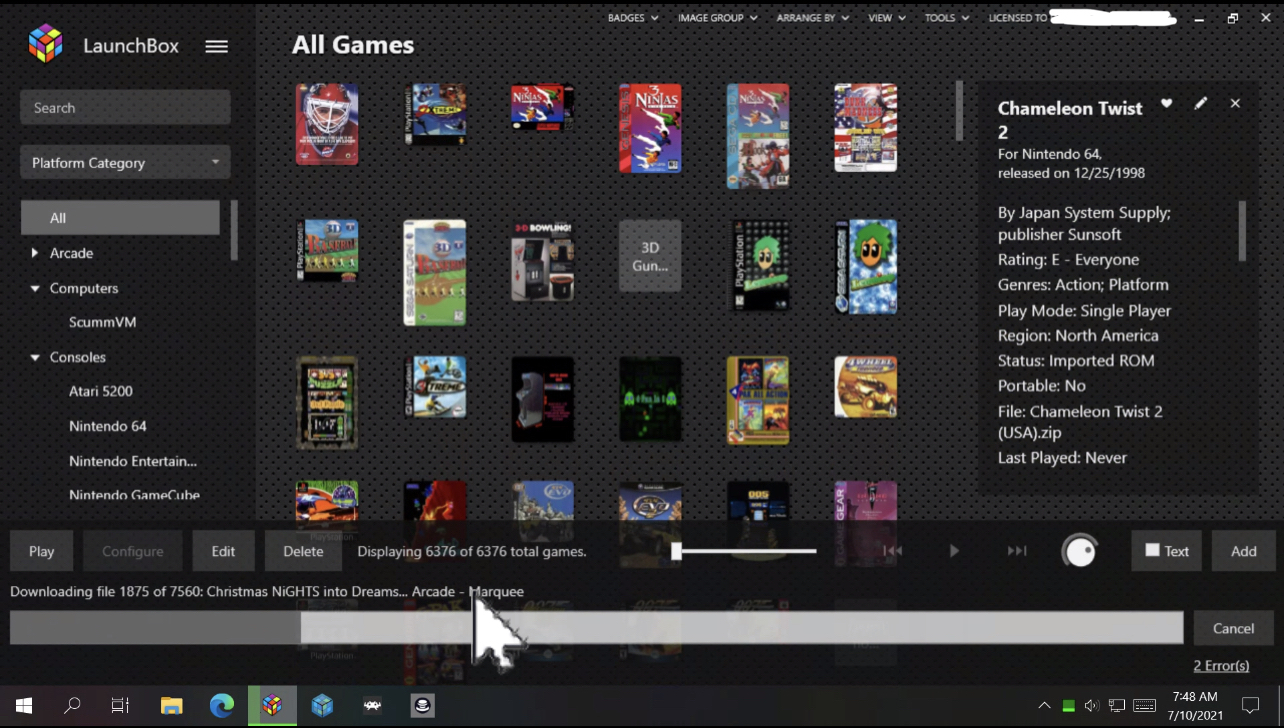Select 'Nintendo Entertain...' in the platform list
This screenshot has width=1284, height=728.
(133, 461)
